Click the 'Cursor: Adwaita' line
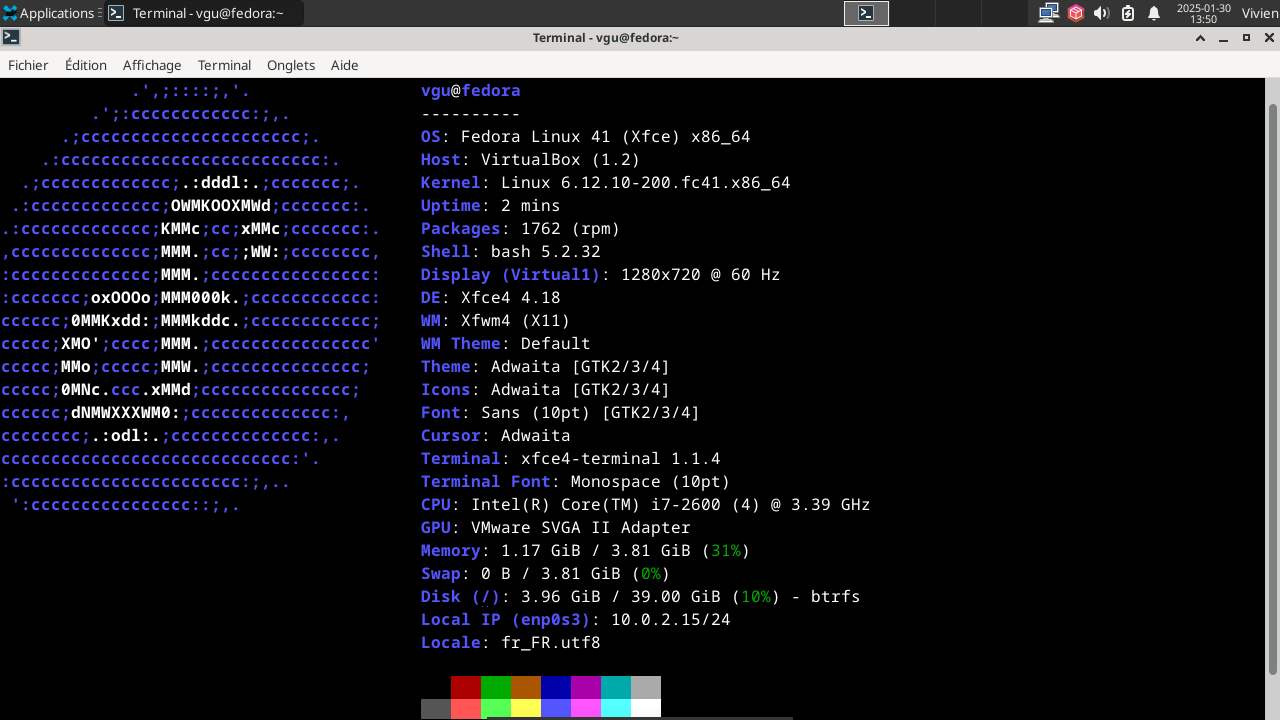This screenshot has width=1280, height=720. [496, 435]
